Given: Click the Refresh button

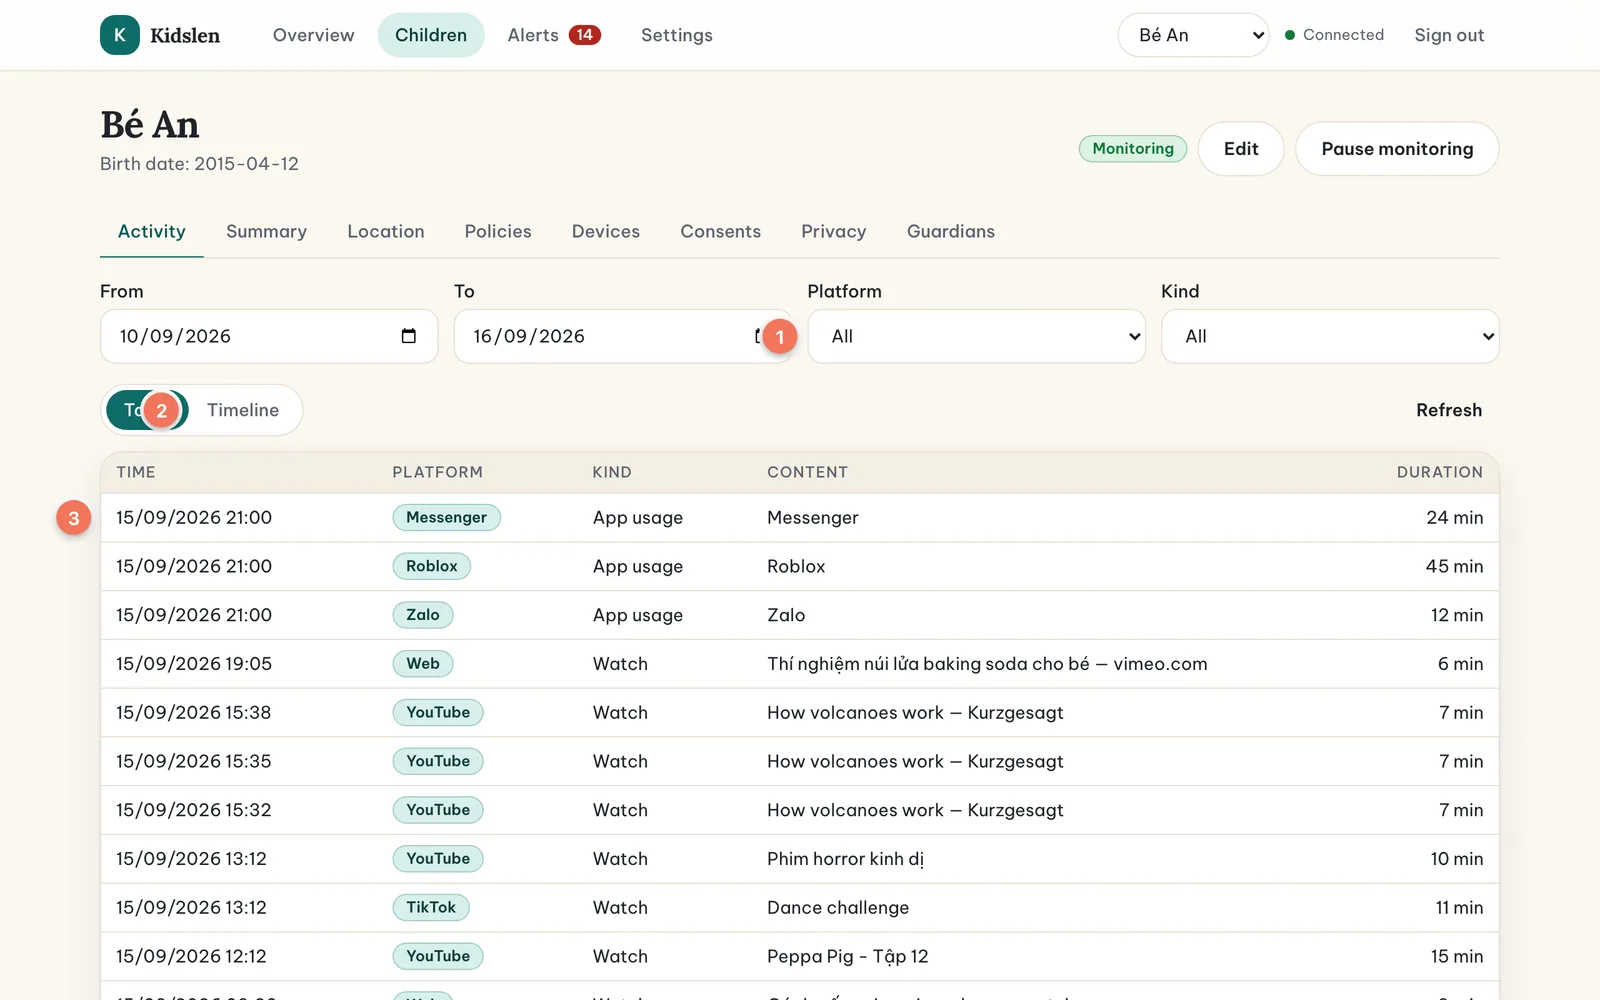Looking at the screenshot, I should (x=1449, y=410).
